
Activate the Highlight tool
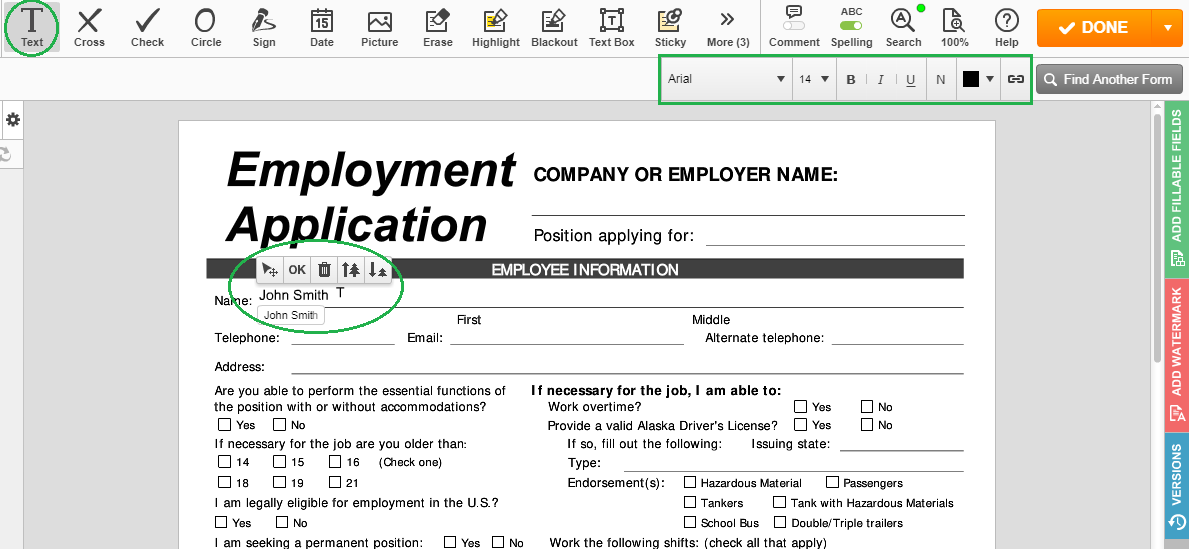coord(496,27)
